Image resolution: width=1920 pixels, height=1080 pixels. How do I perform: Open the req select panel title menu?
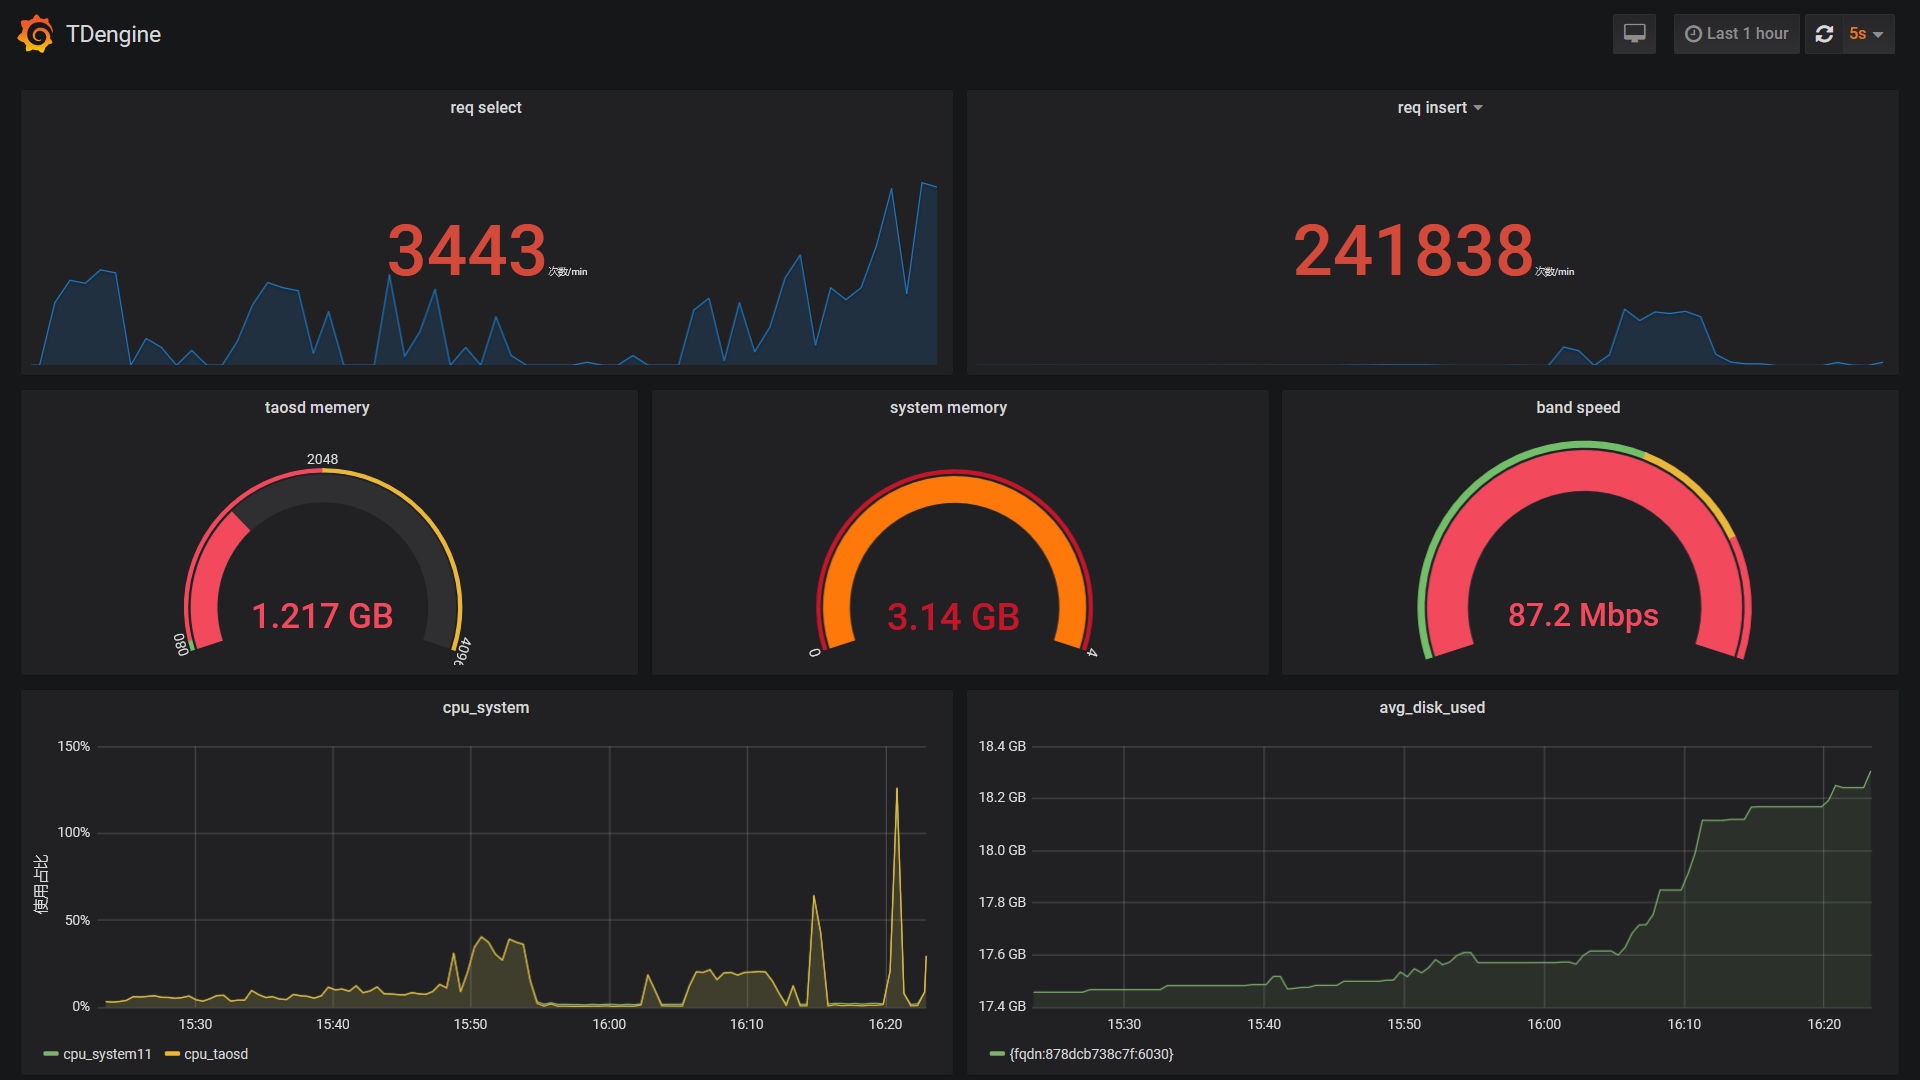pos(485,108)
